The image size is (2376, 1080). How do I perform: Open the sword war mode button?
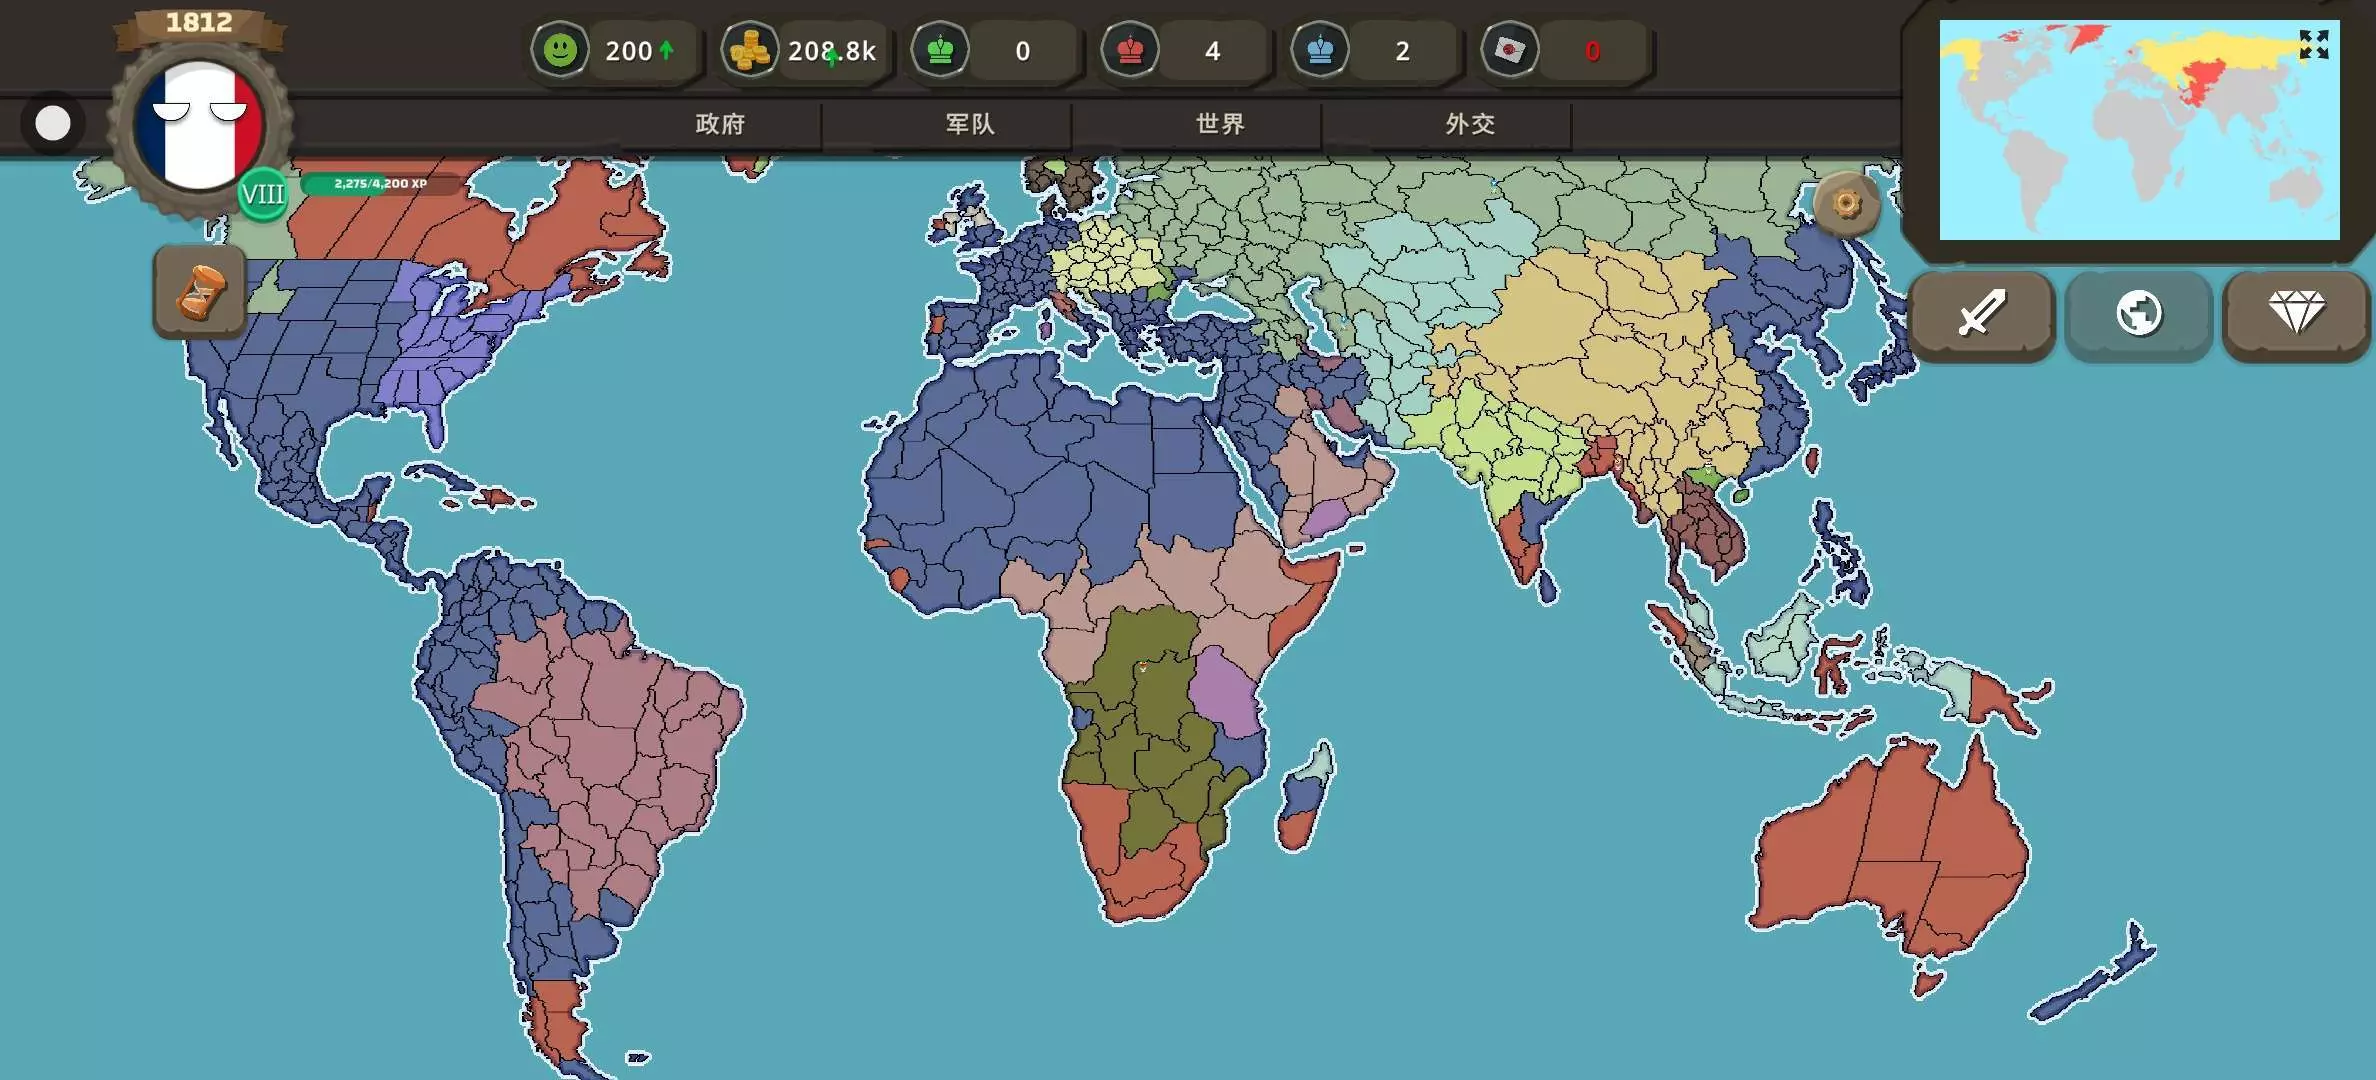click(x=1981, y=314)
